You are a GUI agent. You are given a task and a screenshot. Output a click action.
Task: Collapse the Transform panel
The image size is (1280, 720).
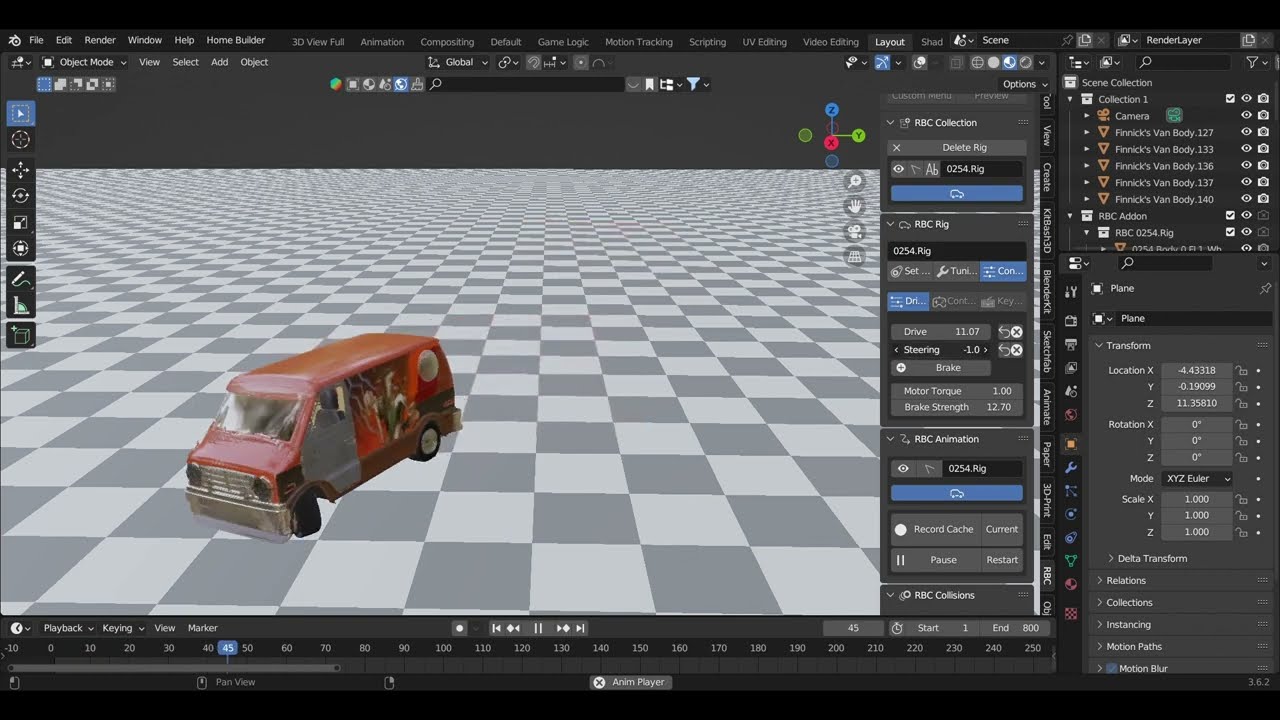(1128, 345)
